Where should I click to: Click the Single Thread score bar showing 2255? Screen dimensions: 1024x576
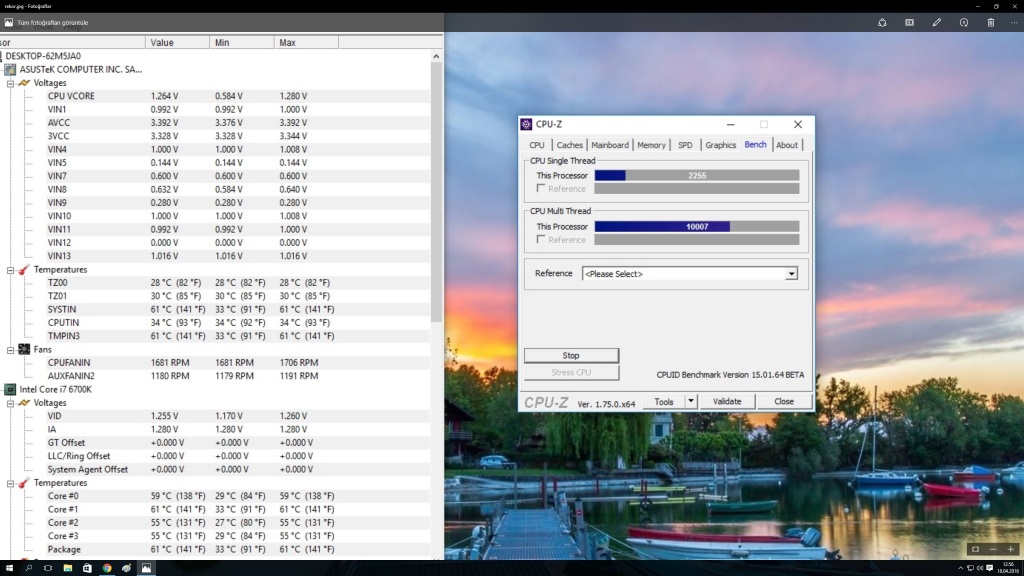pos(697,175)
